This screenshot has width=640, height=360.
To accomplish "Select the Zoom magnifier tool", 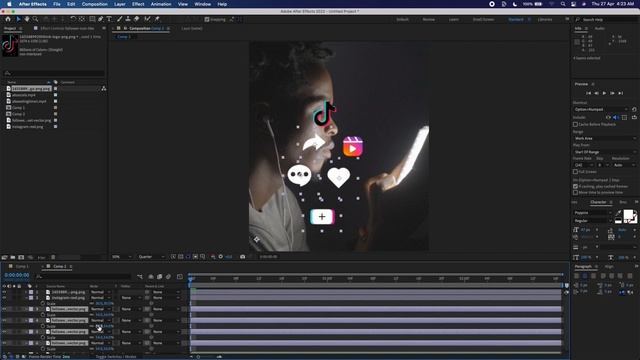I will click(x=35, y=19).
